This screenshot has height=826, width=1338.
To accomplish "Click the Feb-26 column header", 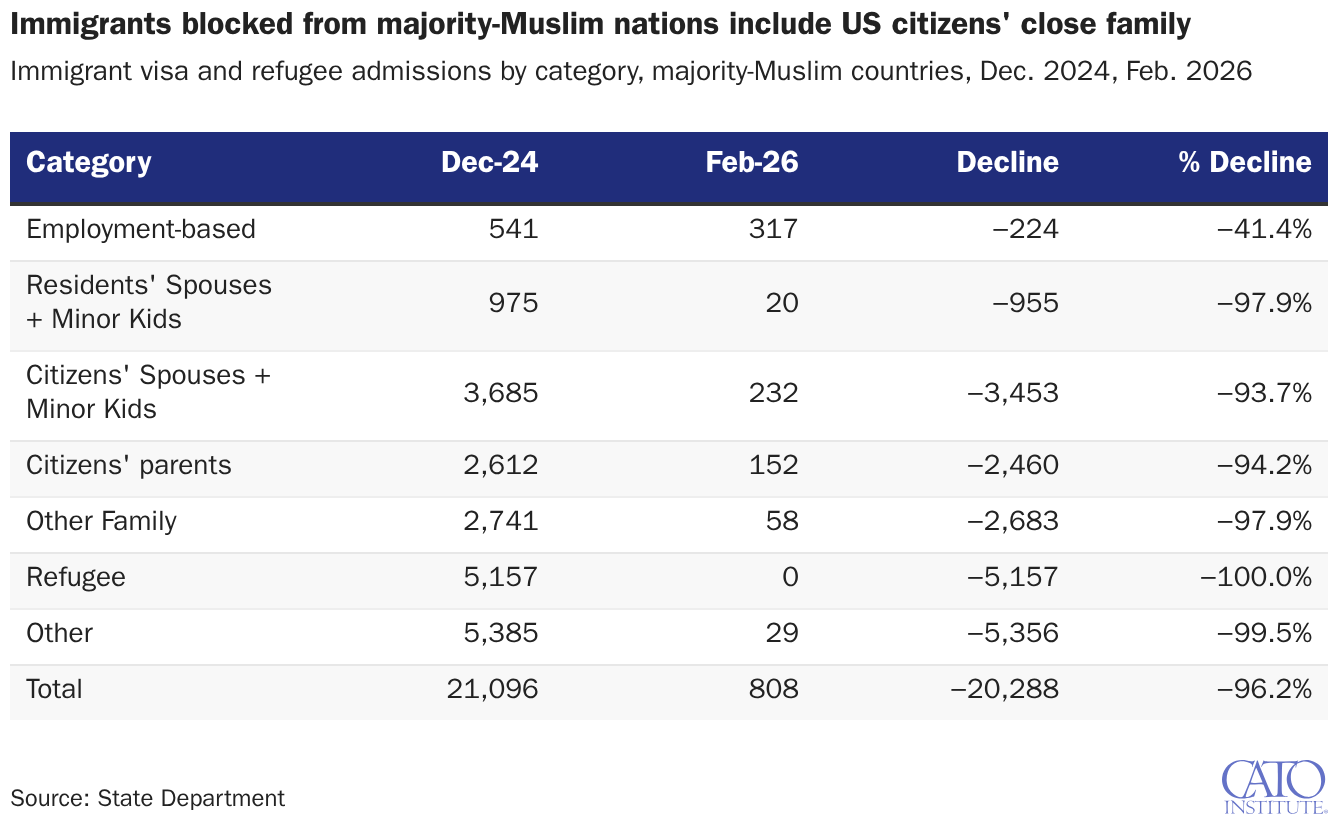I will 752,162.
